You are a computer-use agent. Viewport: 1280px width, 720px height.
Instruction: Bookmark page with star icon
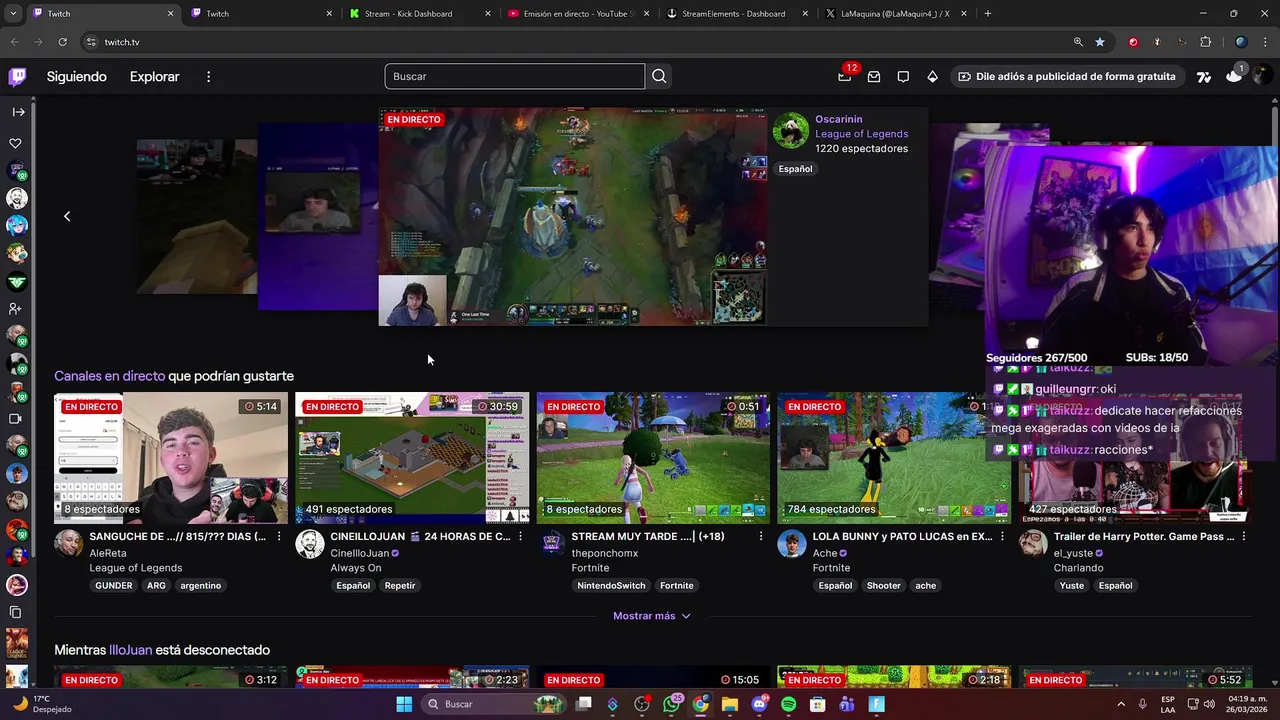(x=1100, y=42)
